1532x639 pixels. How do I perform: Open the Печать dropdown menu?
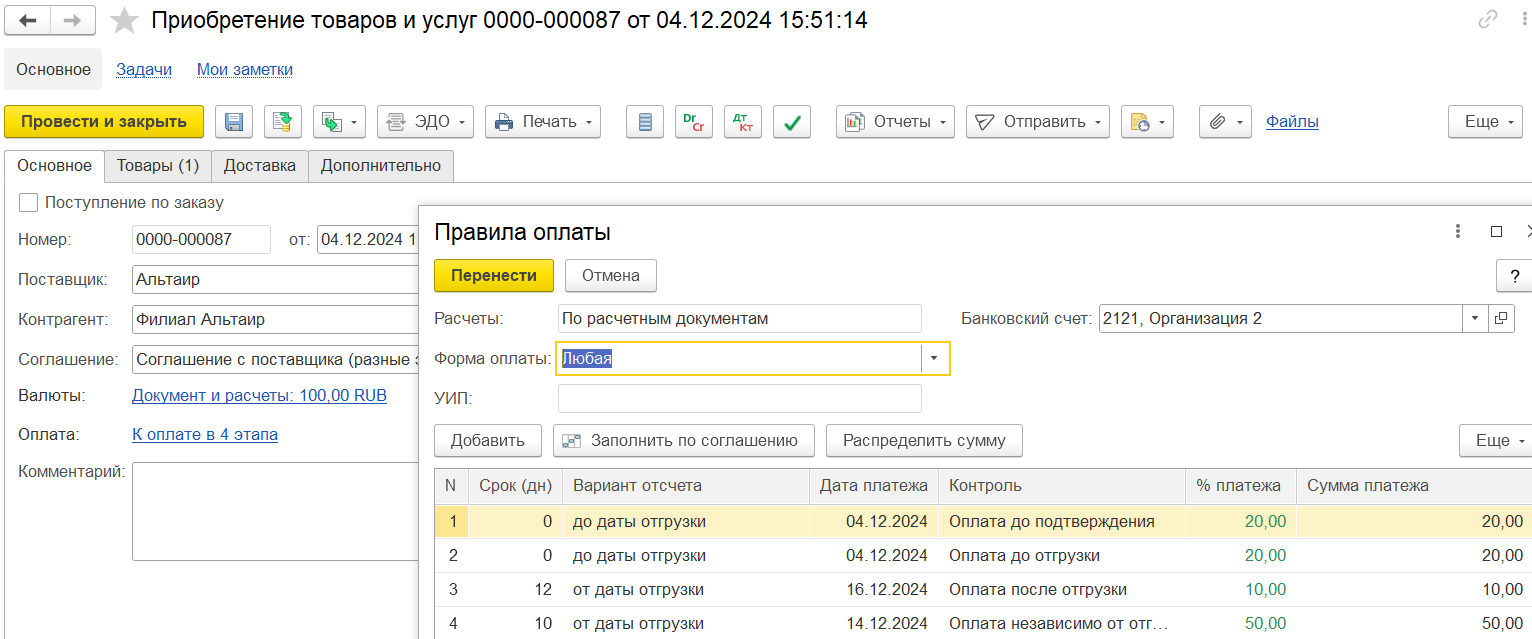543,122
